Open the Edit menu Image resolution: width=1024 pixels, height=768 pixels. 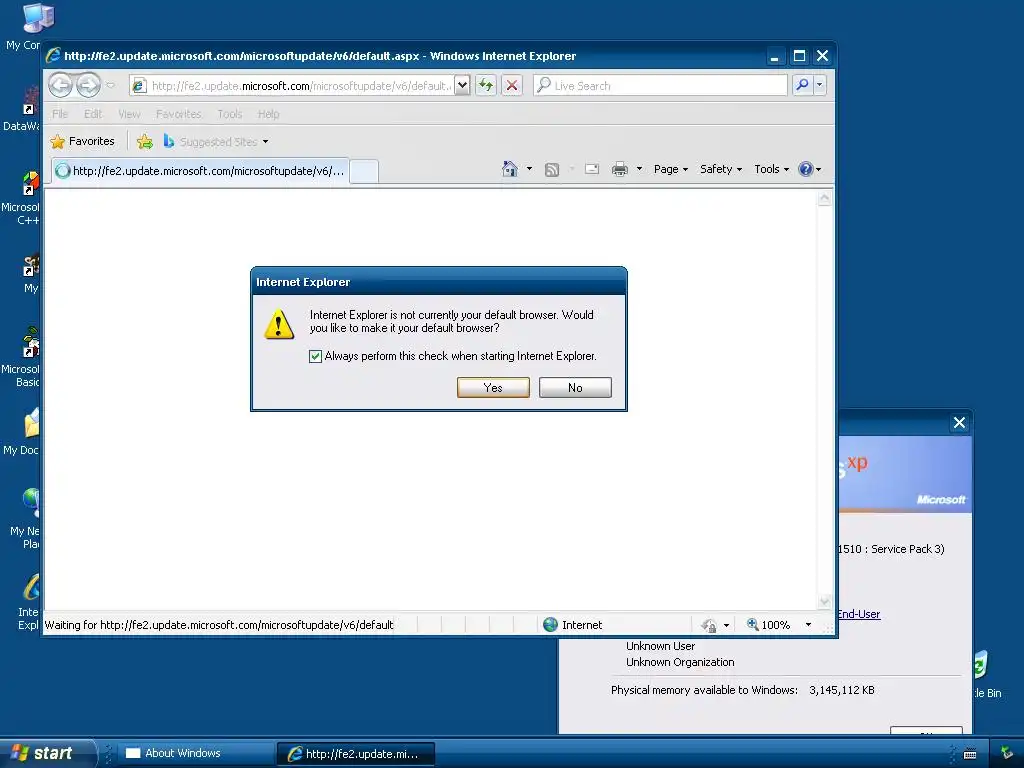(93, 114)
